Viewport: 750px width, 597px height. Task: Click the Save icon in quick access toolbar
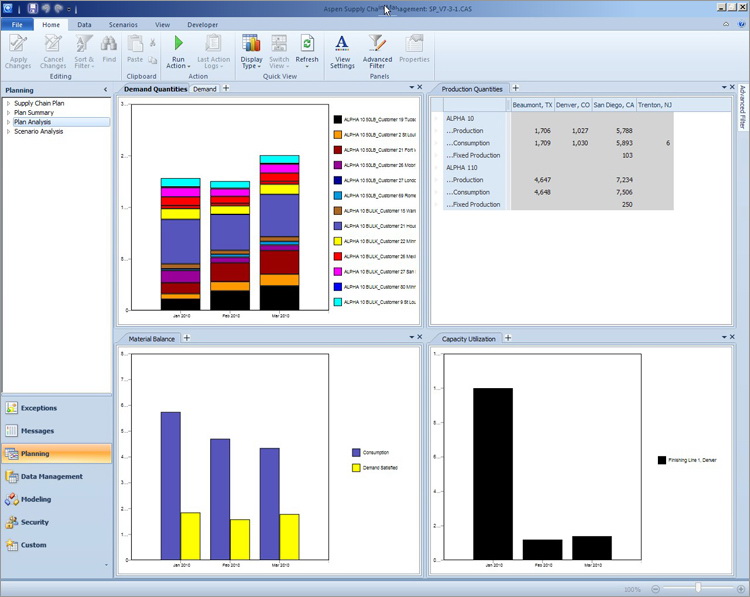pos(33,8)
